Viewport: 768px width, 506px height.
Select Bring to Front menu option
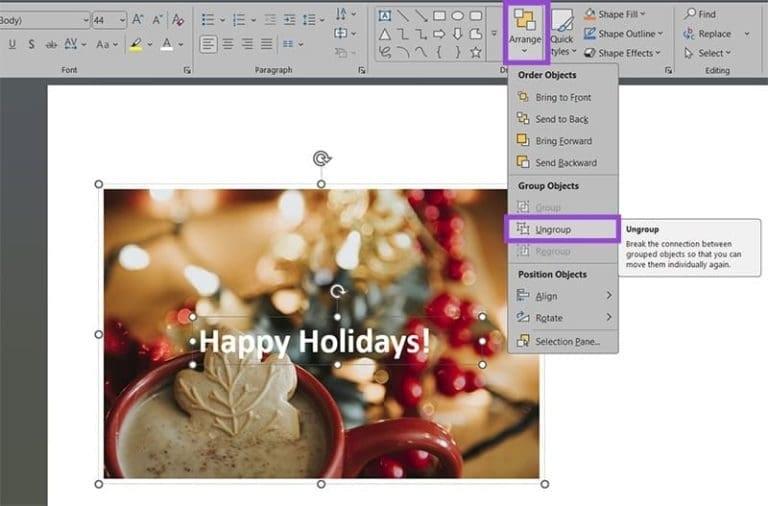pyautogui.click(x=562, y=97)
